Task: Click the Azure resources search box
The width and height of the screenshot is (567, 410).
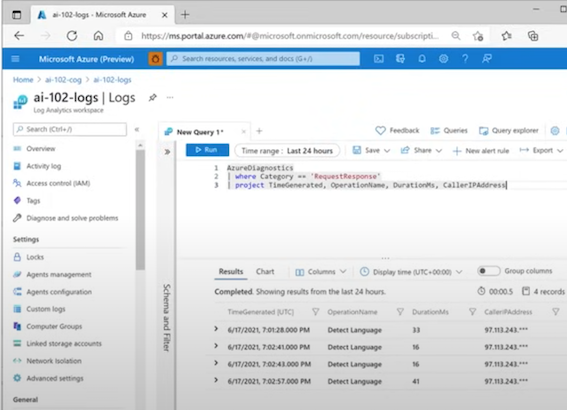Action: tap(263, 59)
